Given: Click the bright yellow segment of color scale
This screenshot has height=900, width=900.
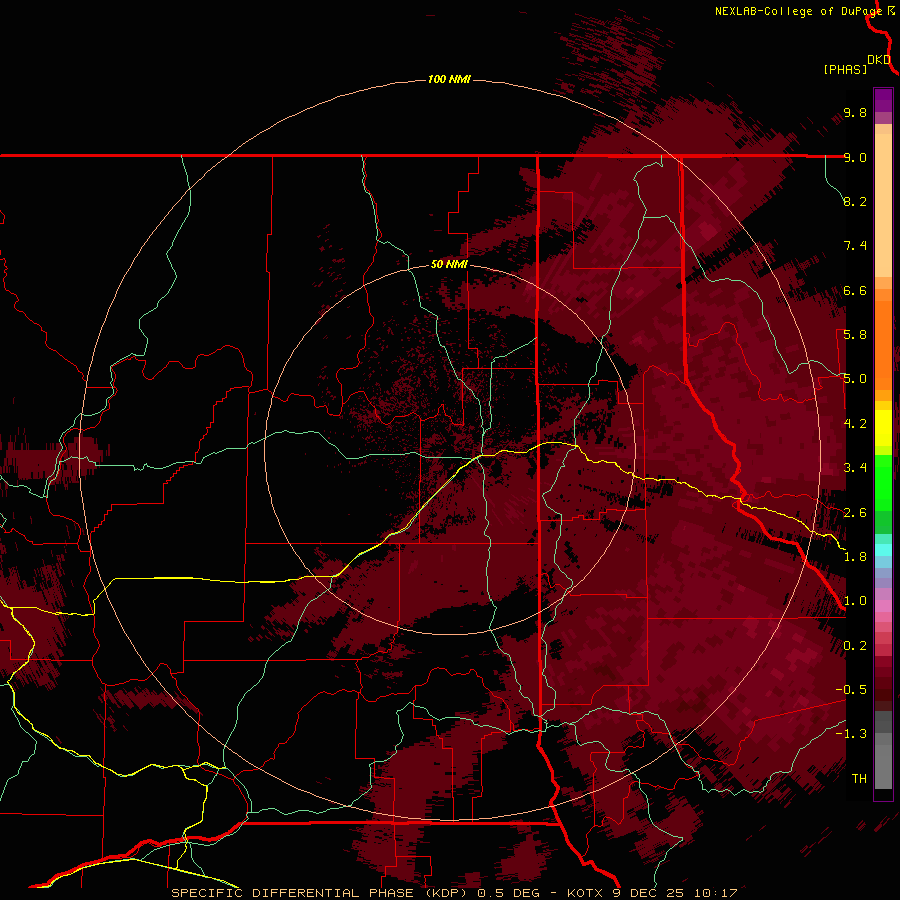Looking at the screenshot, I should click(x=883, y=428).
